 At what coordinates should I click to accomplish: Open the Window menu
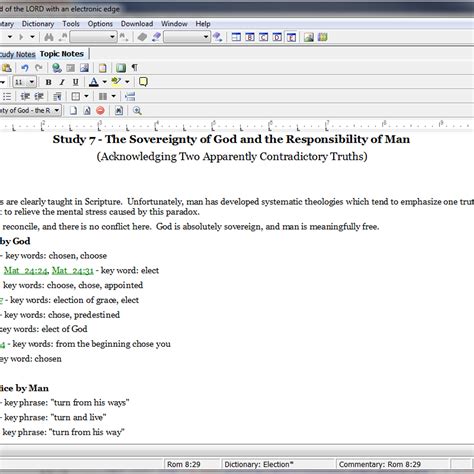pos(174,24)
